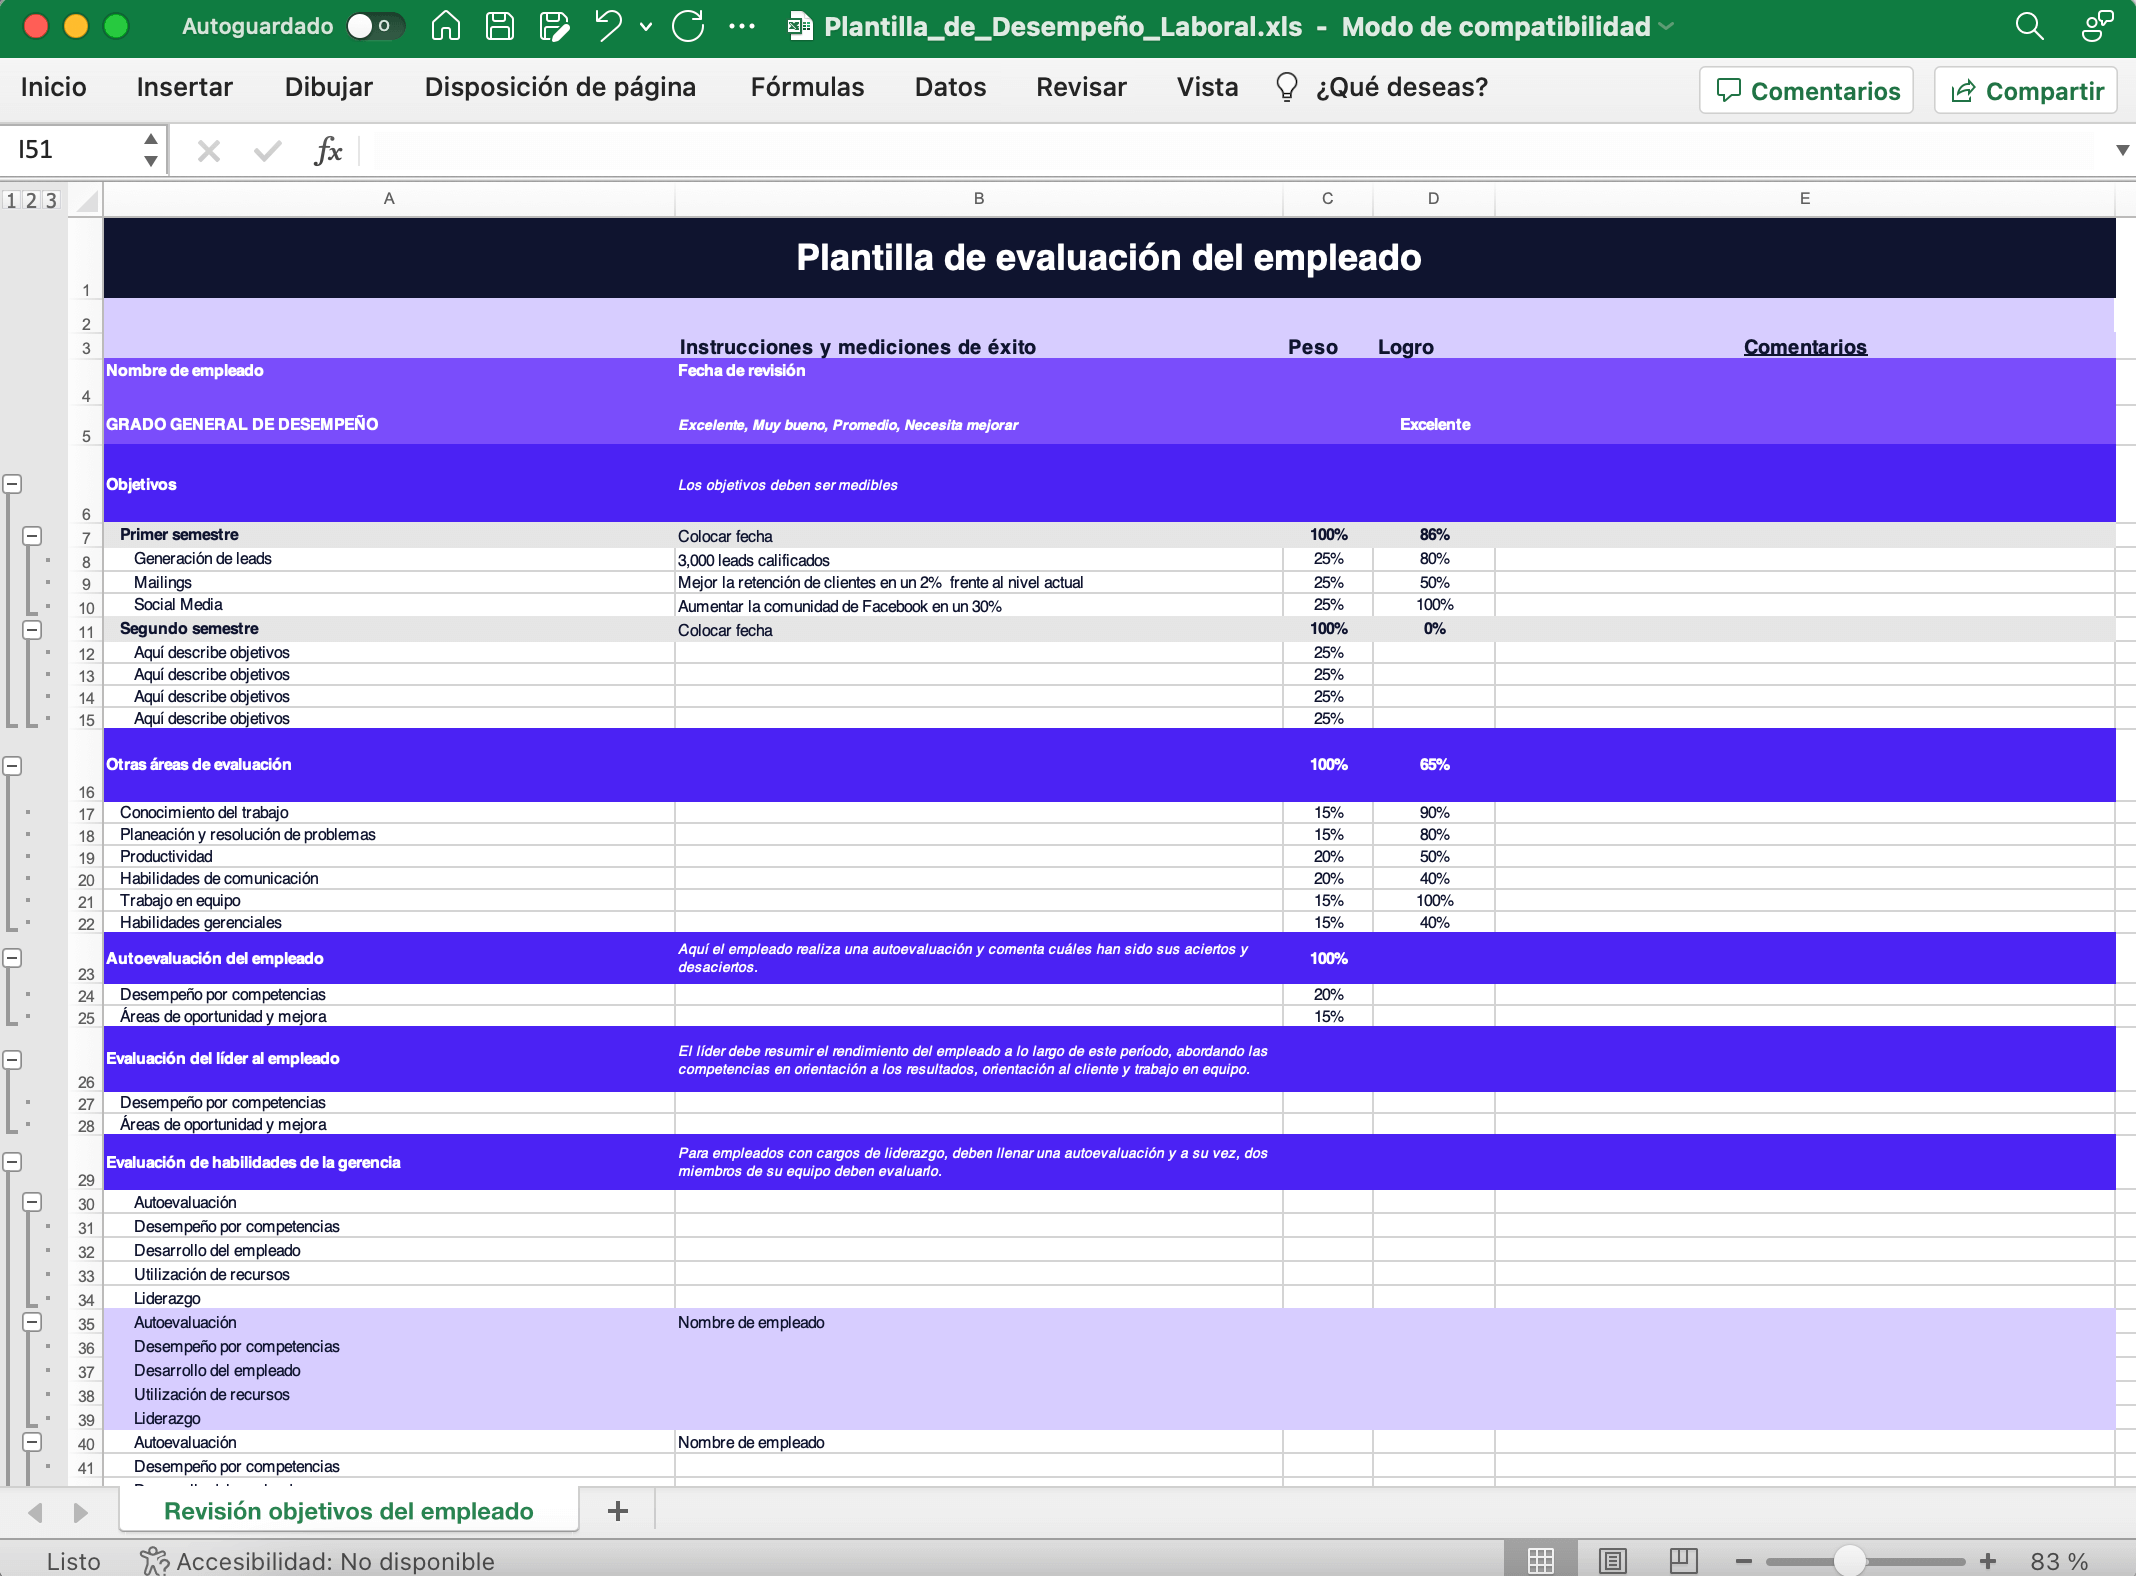Open the ellipsis overflow menu in title bar
Viewport: 2136px width, 1576px height.
coord(743,27)
